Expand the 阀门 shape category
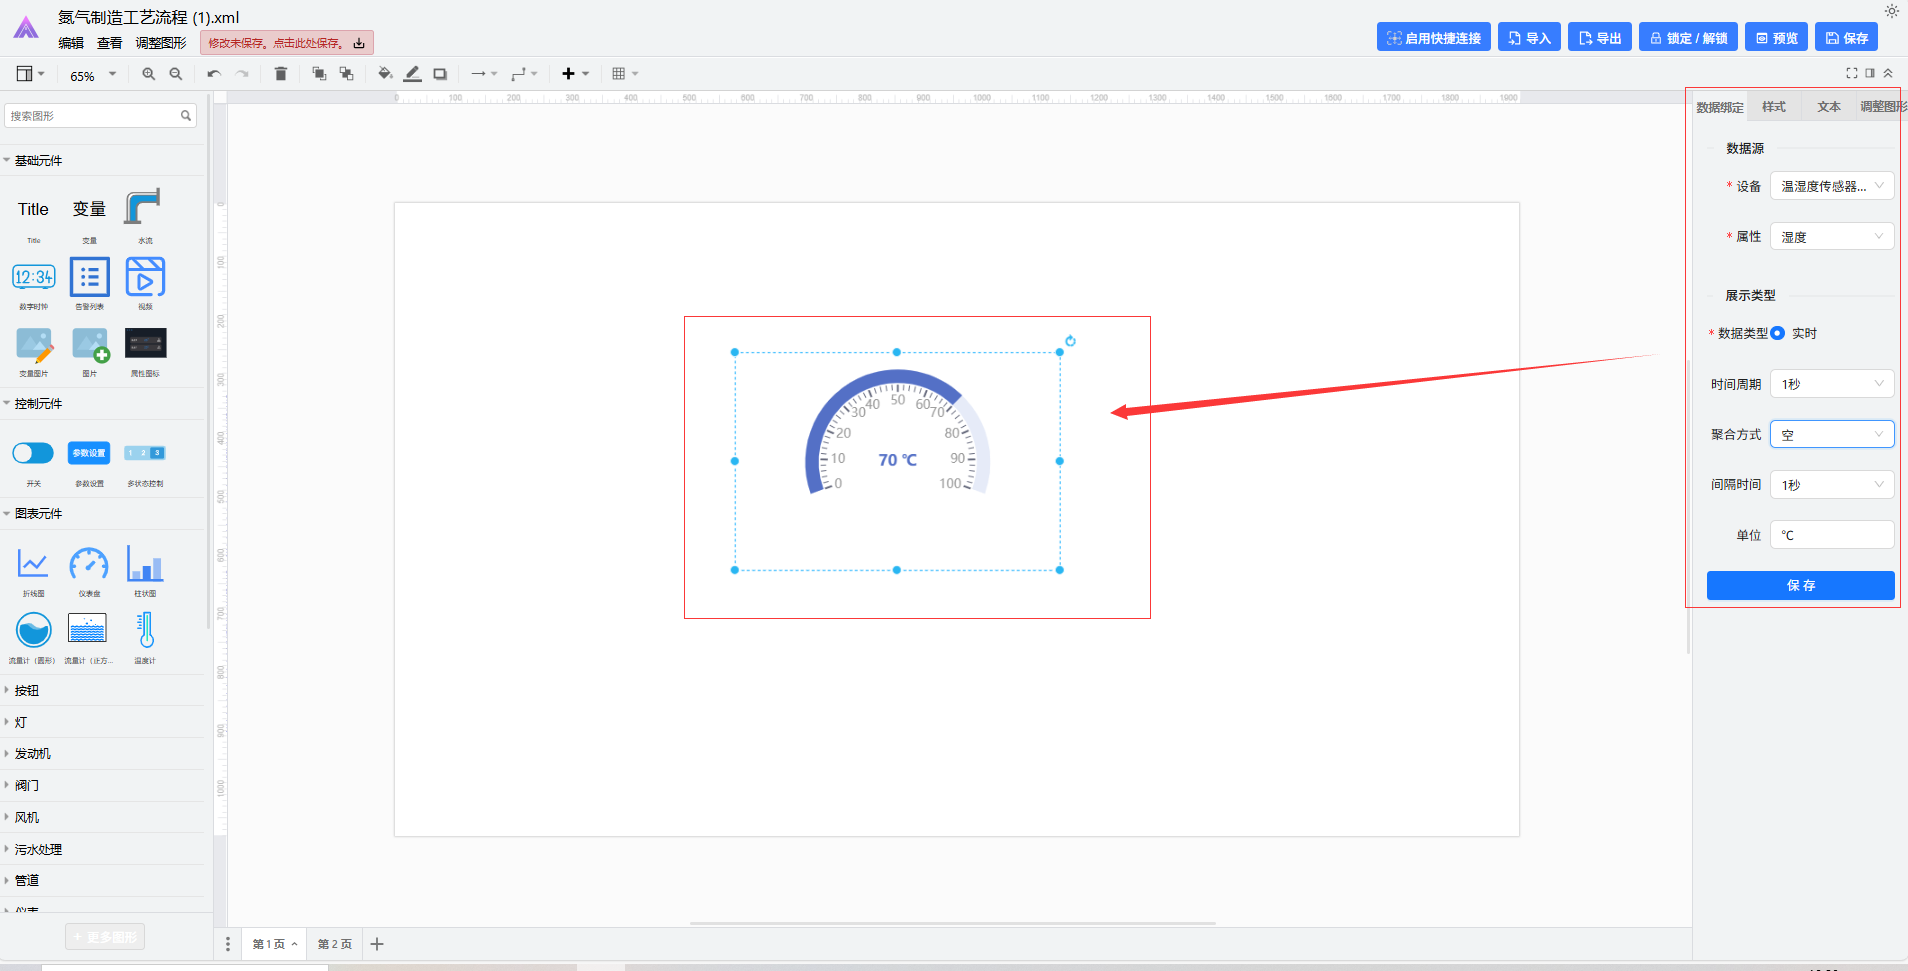Viewport: 1908px width, 971px height. [x=27, y=786]
